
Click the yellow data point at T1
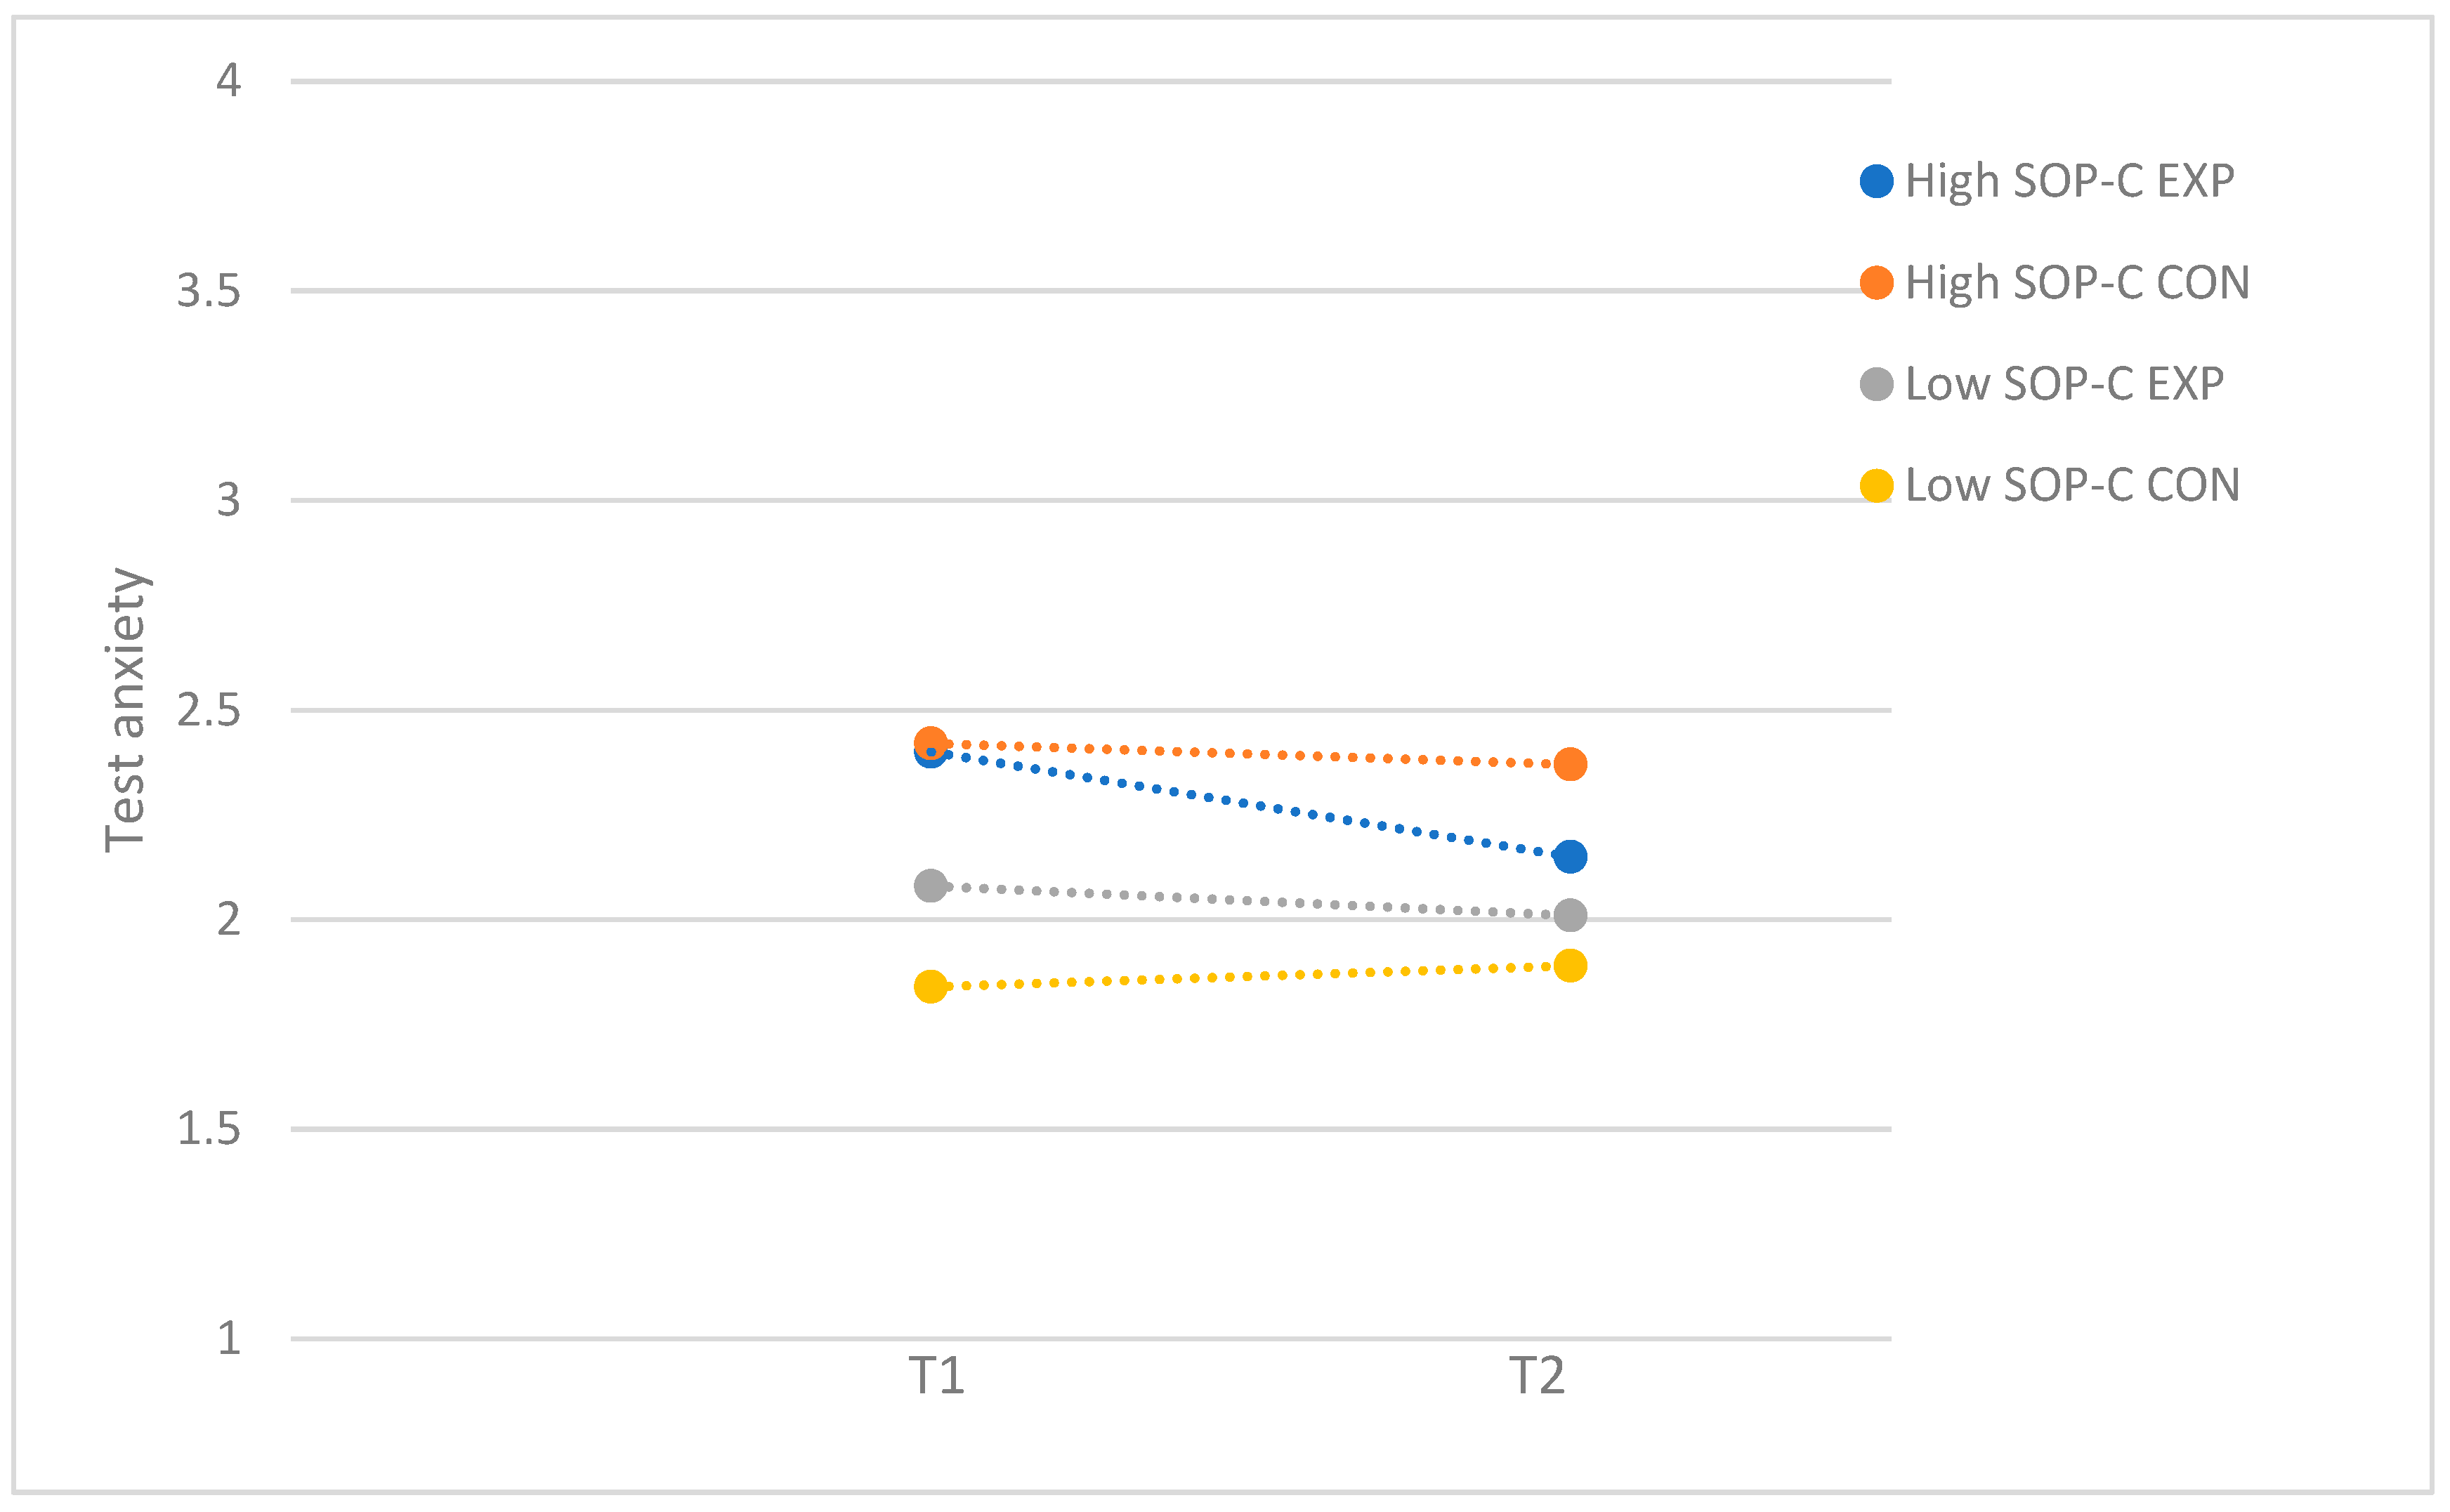click(930, 987)
